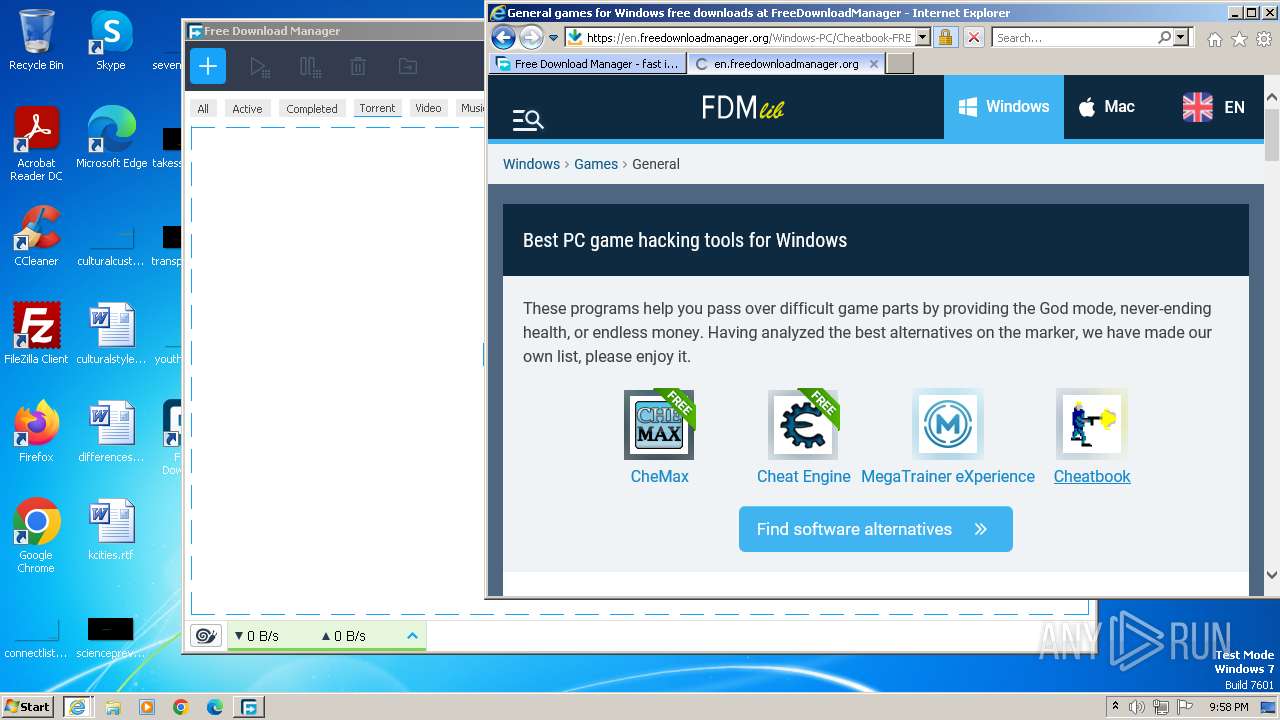Click the delete trash icon in FDM toolbar
1280x720 pixels.
(x=358, y=67)
